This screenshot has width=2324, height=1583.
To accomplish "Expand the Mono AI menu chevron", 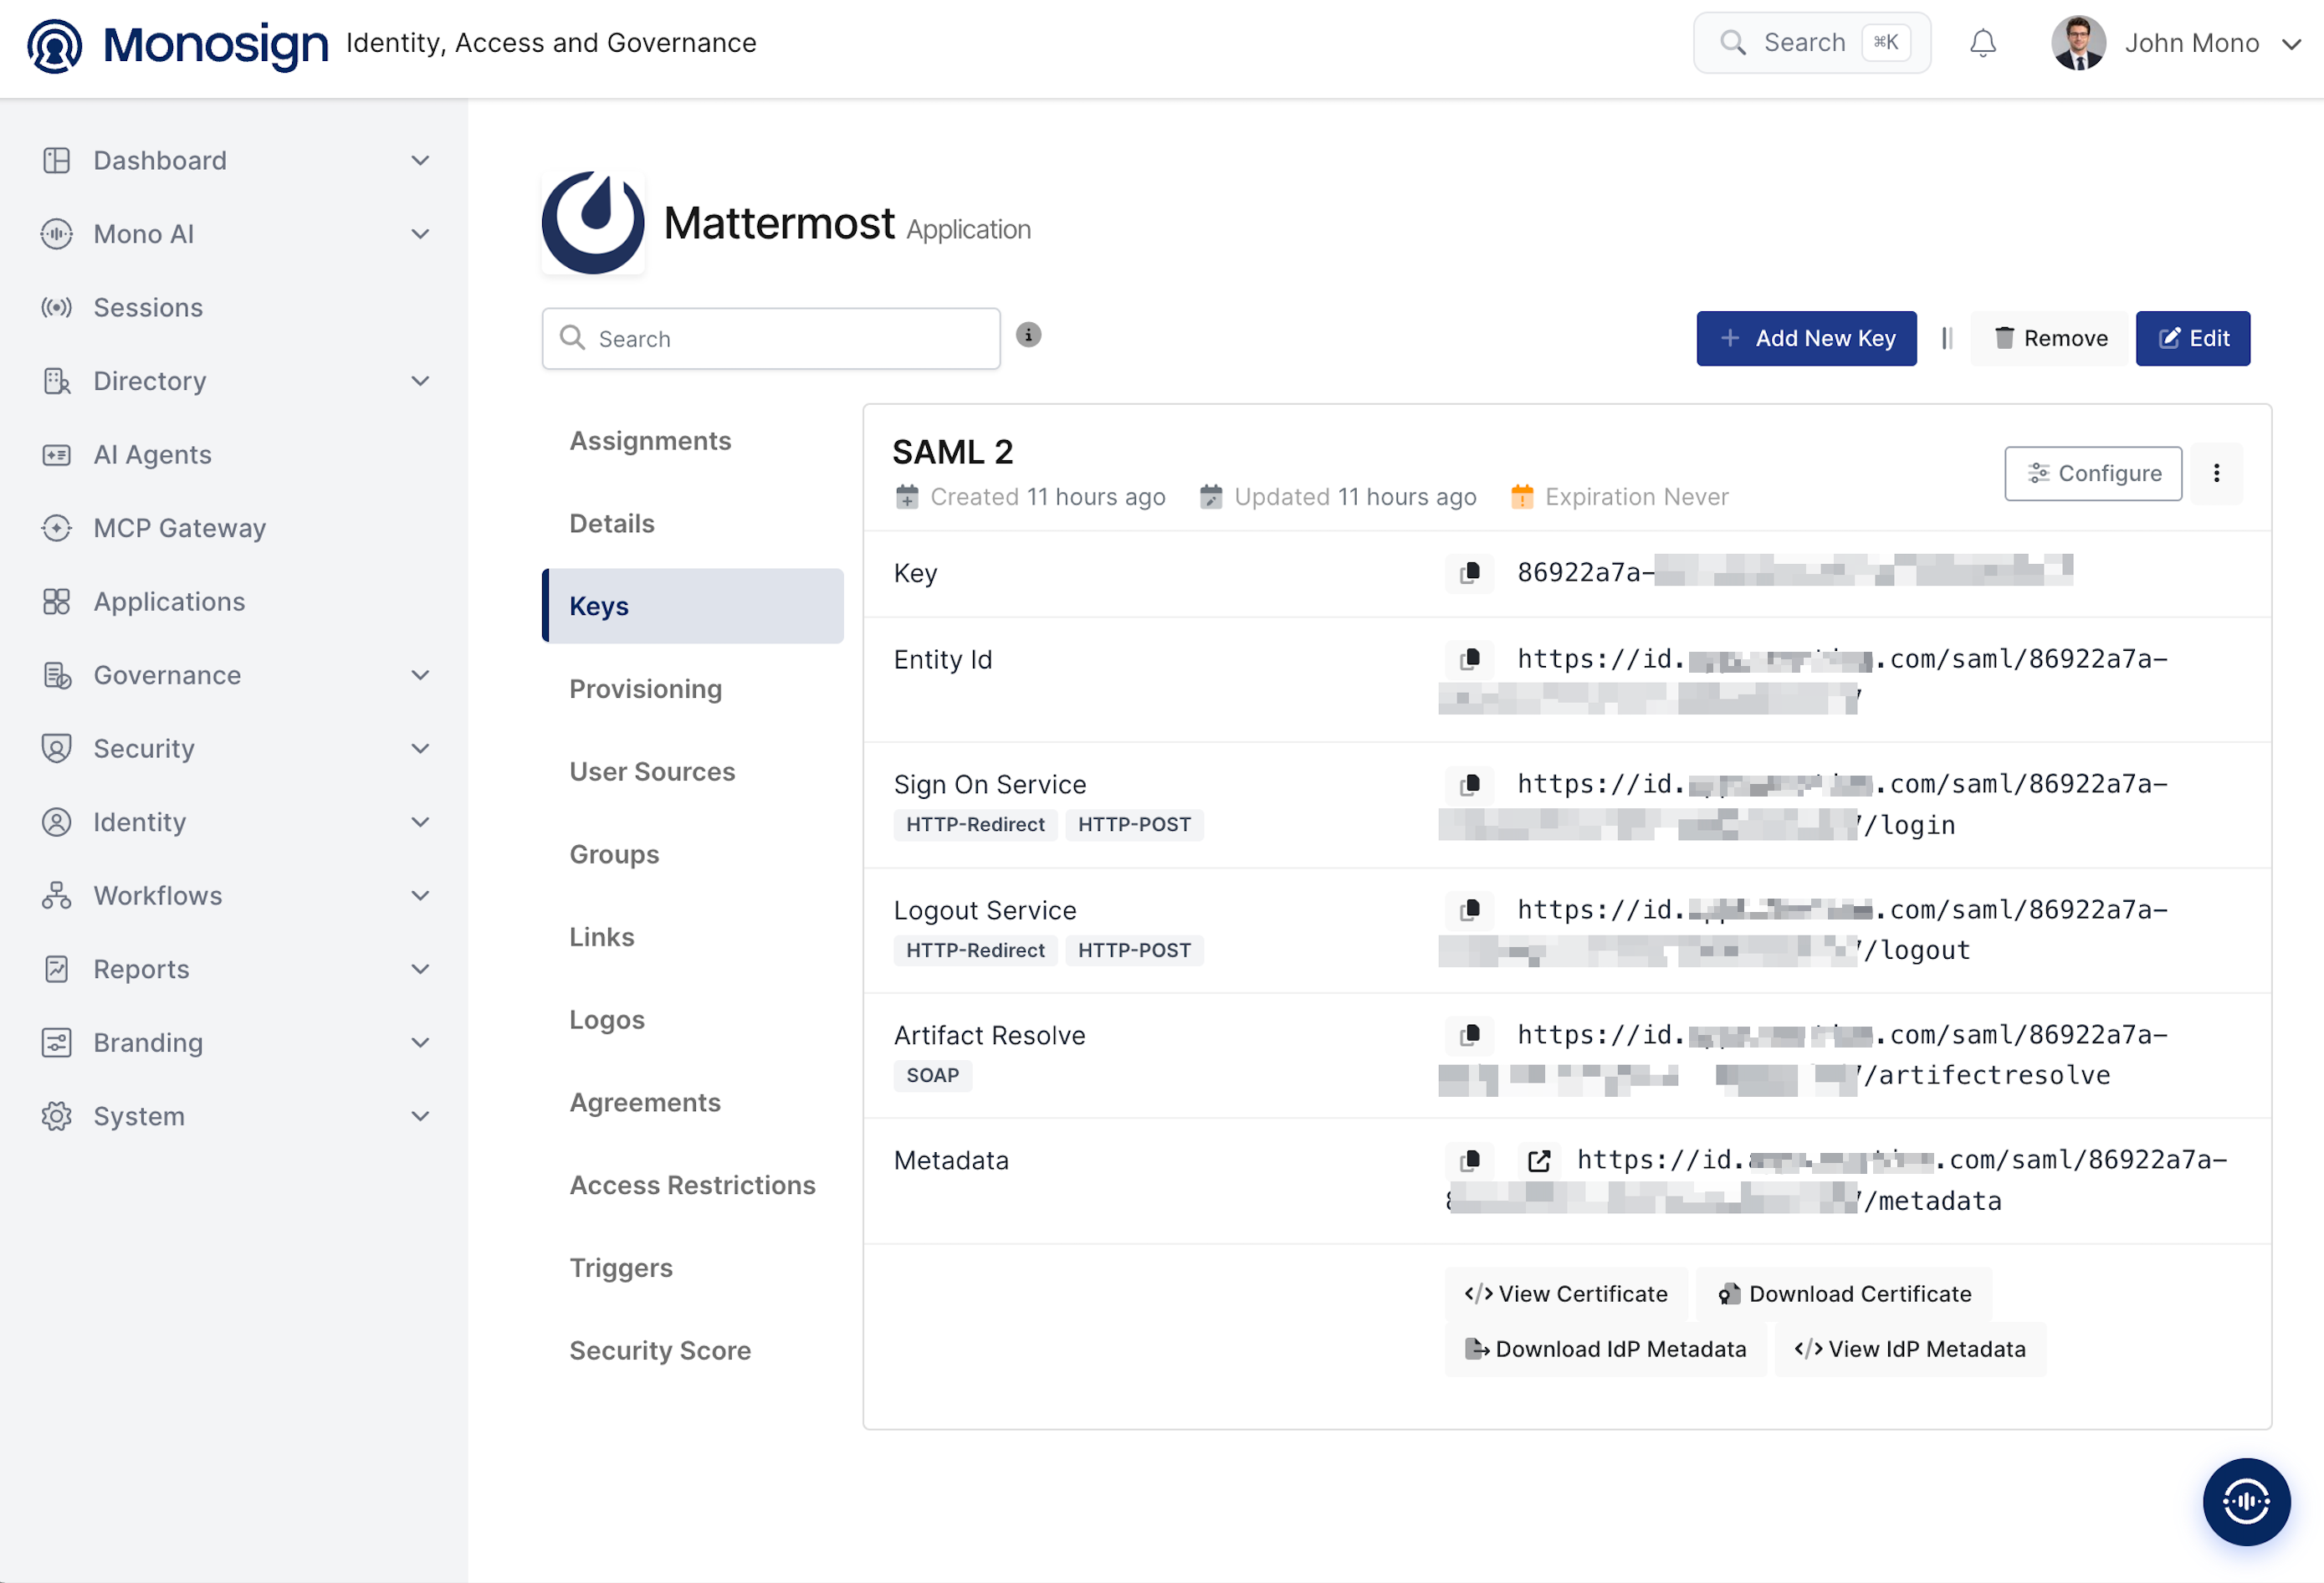I will pyautogui.click(x=421, y=234).
